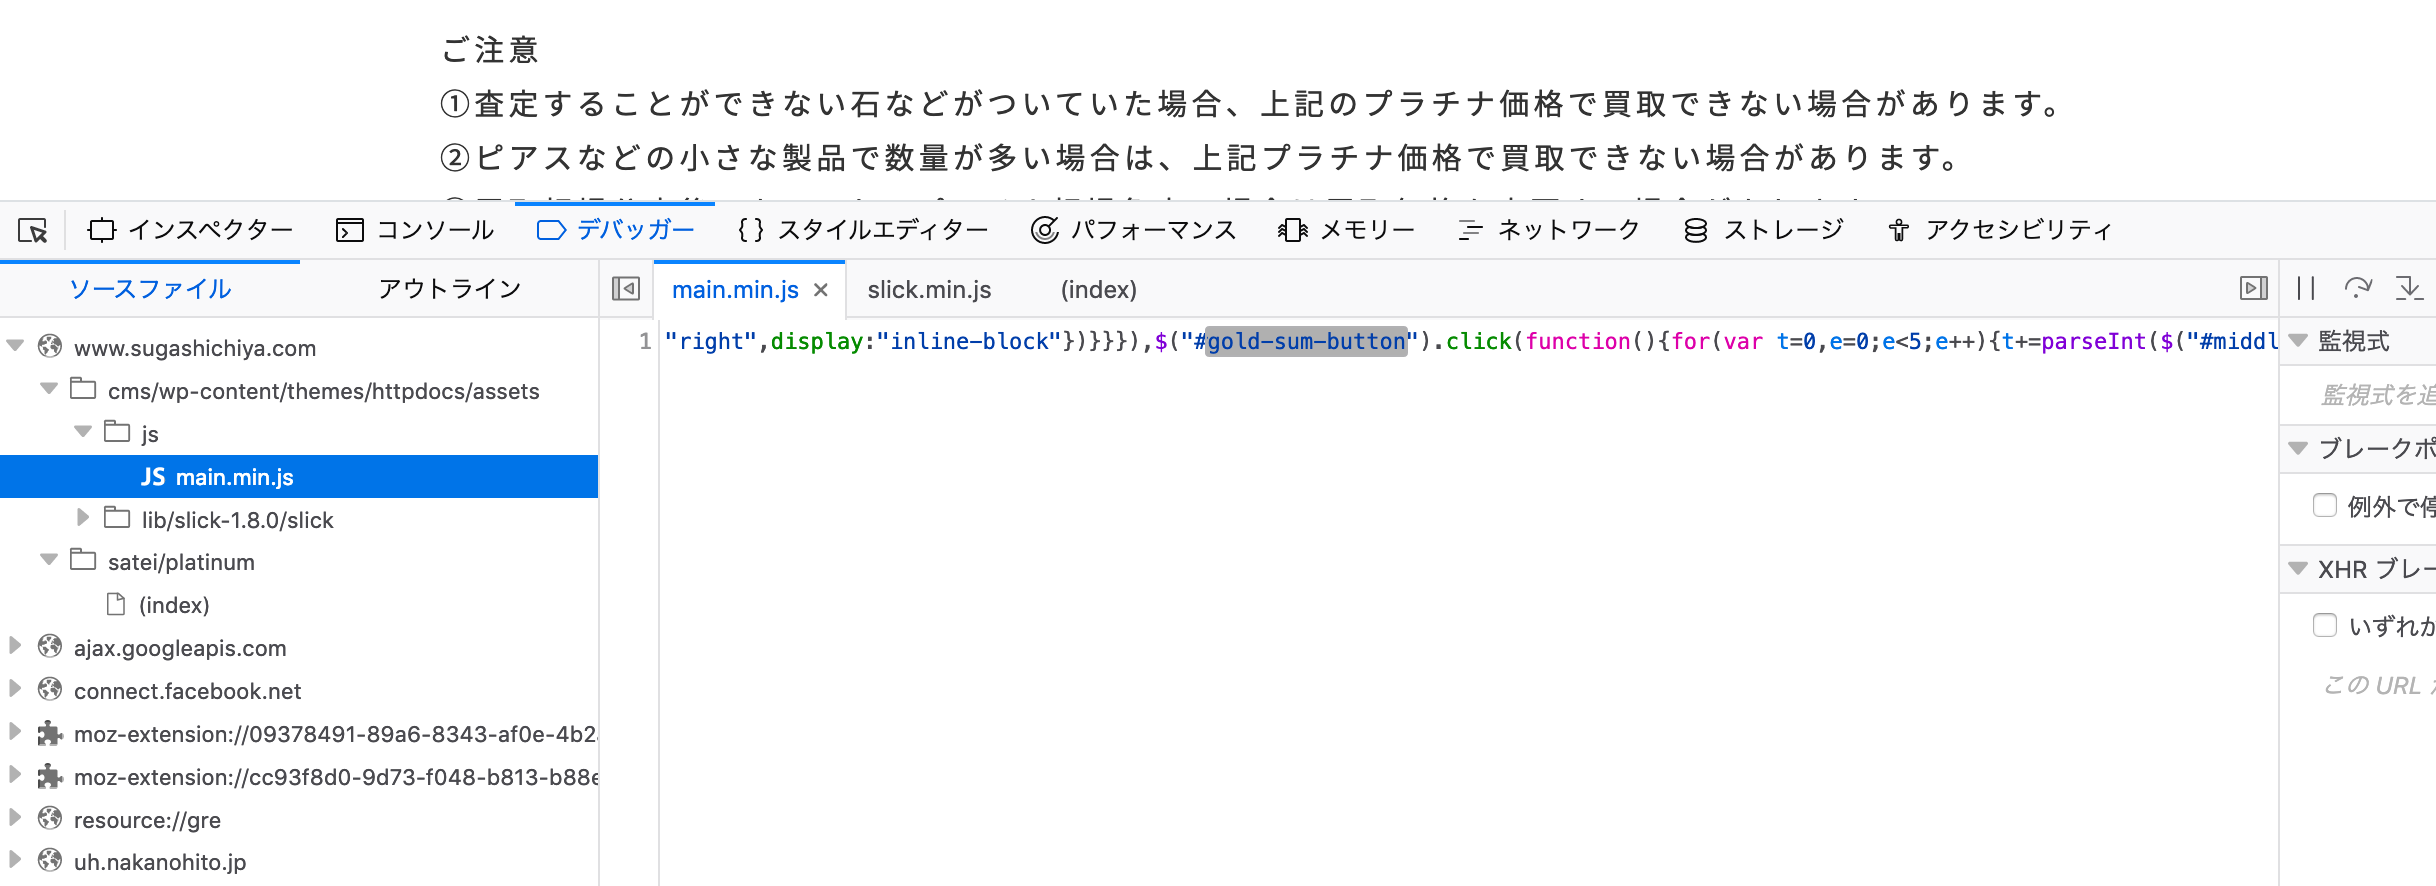Switch to the コンソール panel

[x=415, y=230]
